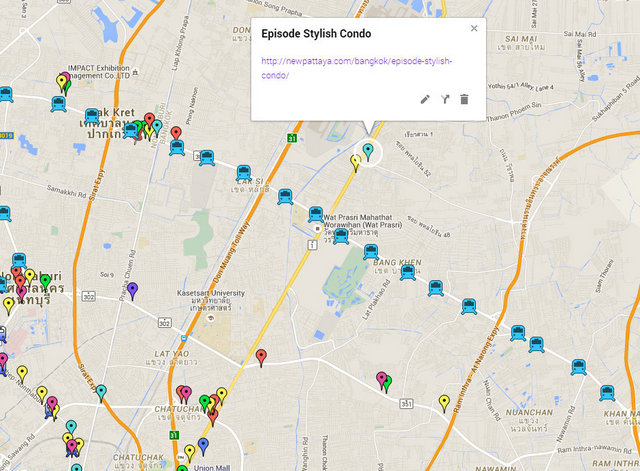Select the purple marker on Pracha Chuen Rd
This screenshot has height=471, width=640.
coord(132,291)
